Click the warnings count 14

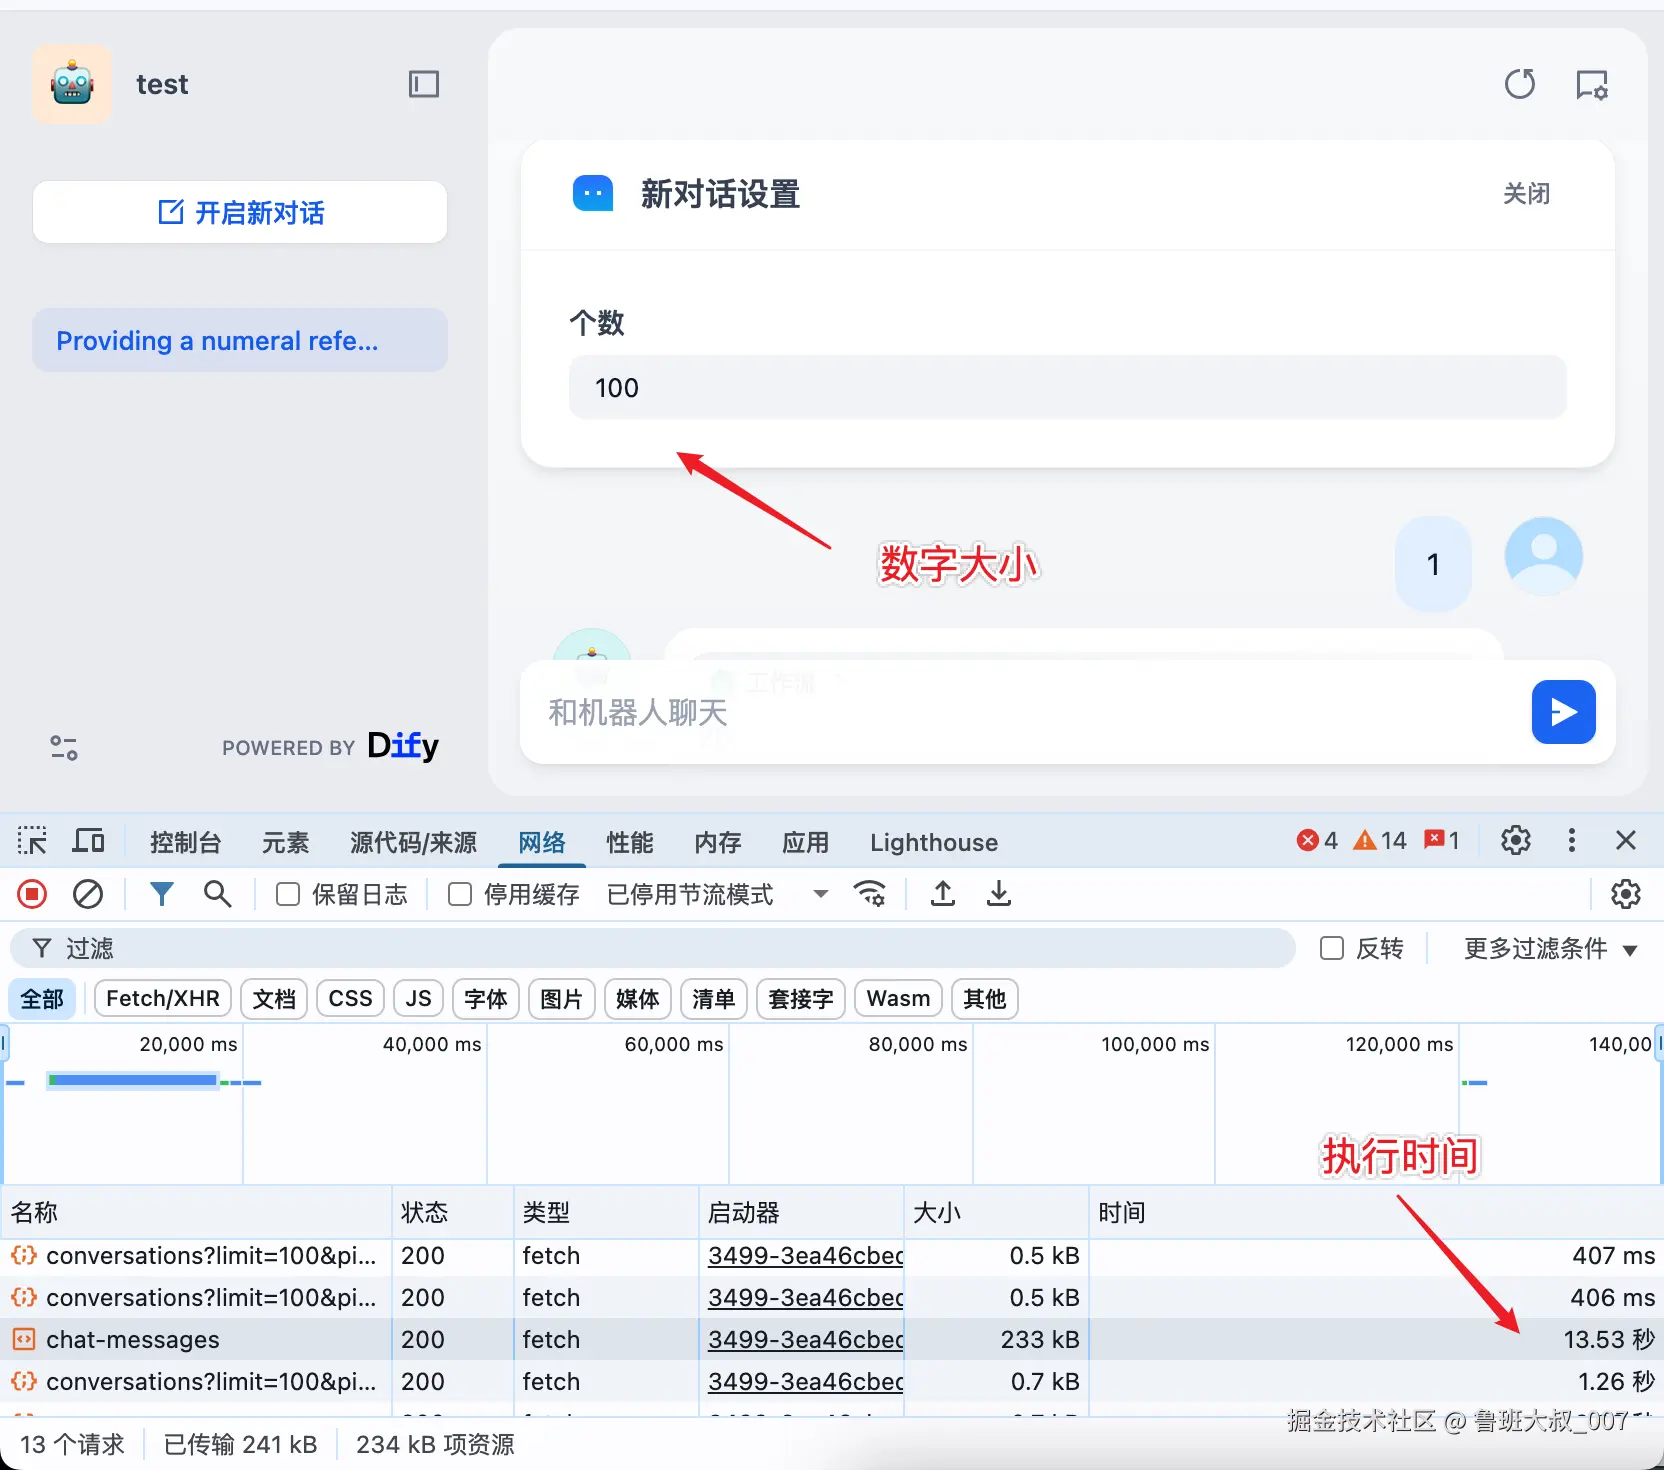[x=1380, y=840]
